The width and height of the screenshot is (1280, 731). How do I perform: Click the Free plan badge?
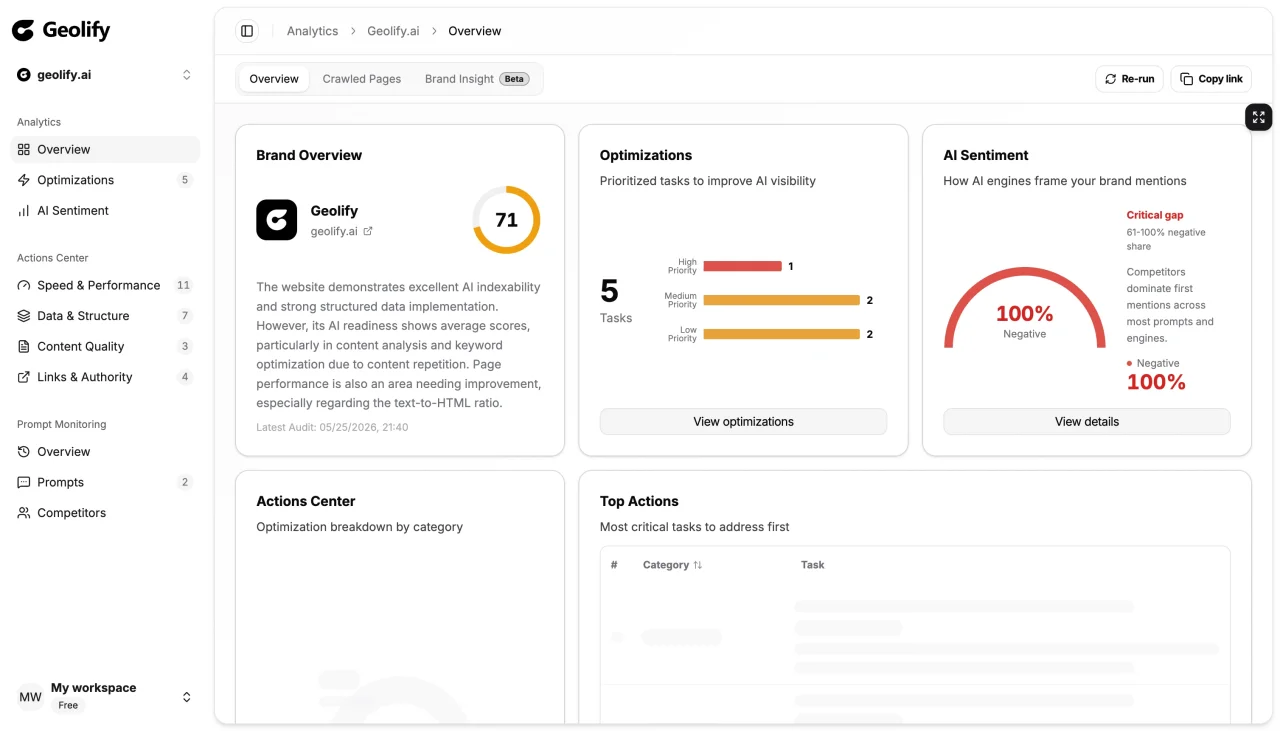click(x=68, y=705)
